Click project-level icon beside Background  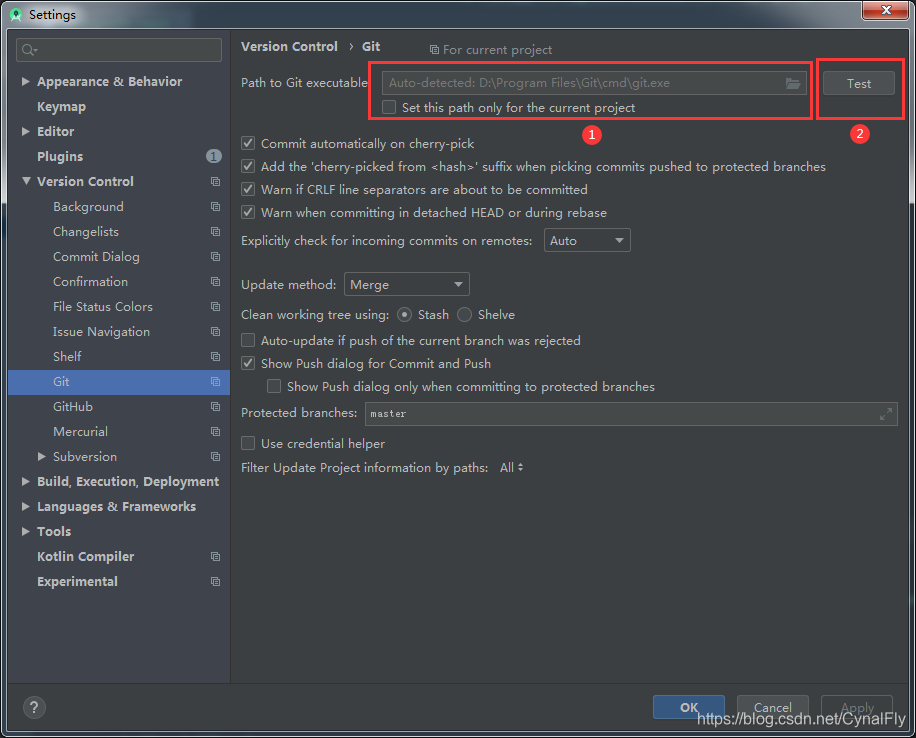[216, 207]
